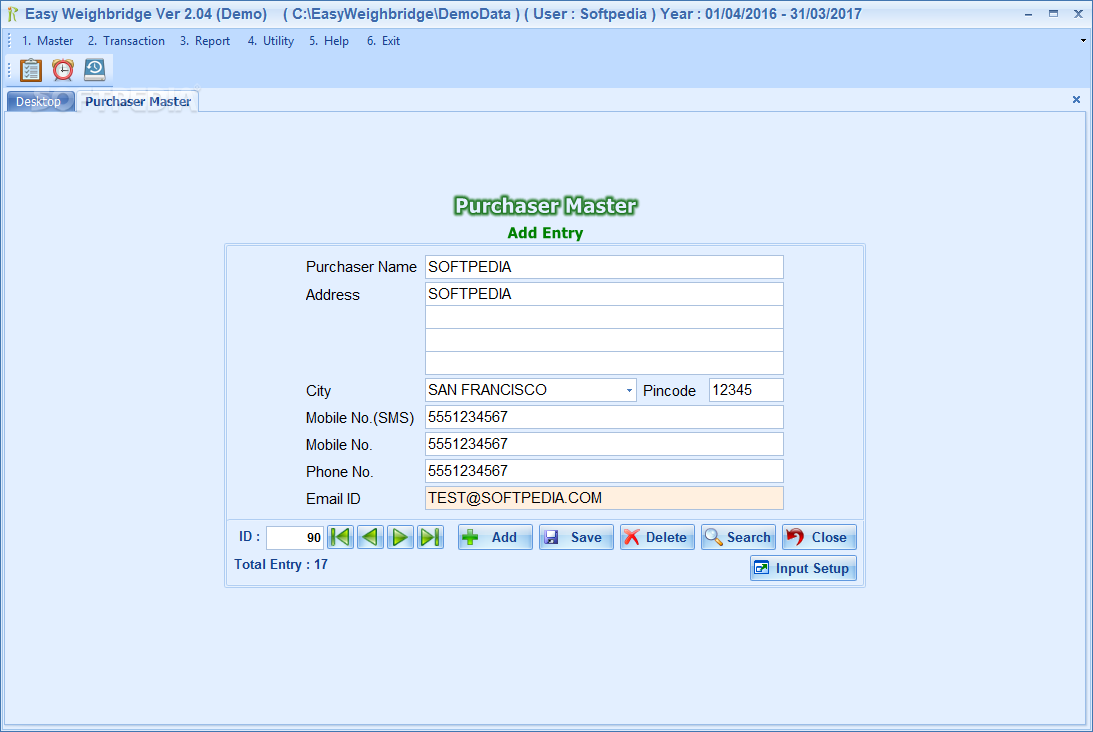Image resolution: width=1093 pixels, height=732 pixels.
Task: Click the Close button in the form
Action: click(x=819, y=537)
